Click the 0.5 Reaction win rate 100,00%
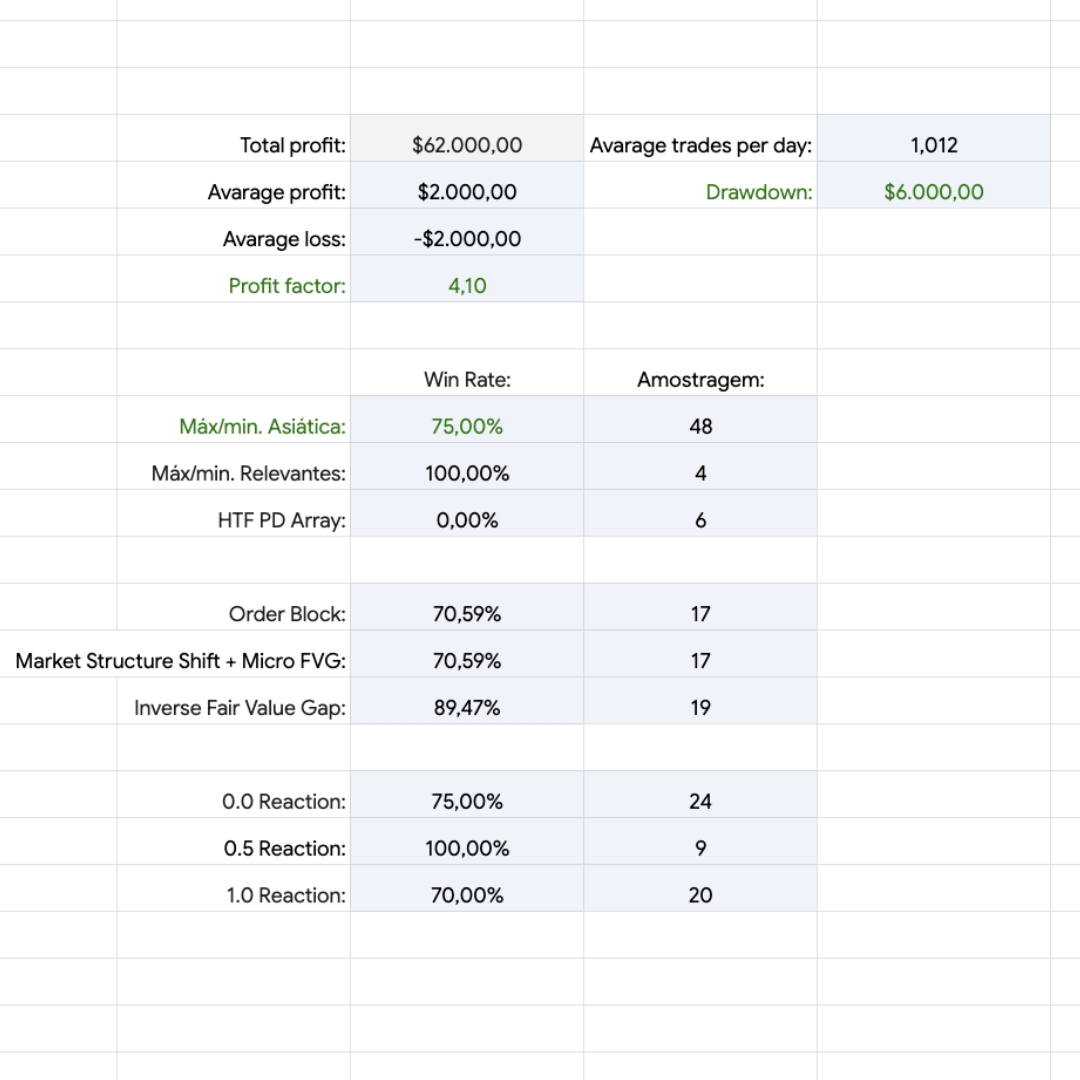This screenshot has width=1080, height=1080. click(467, 849)
